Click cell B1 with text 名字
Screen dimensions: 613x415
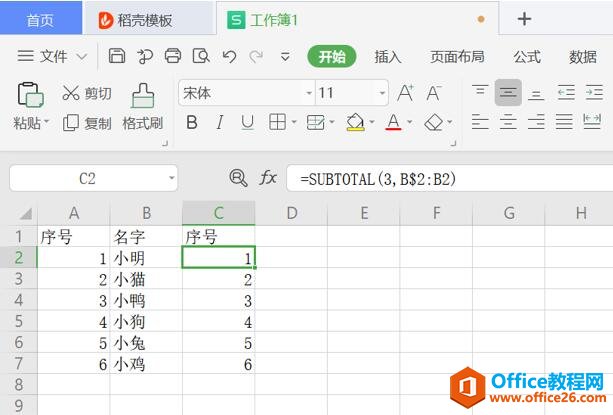click(146, 237)
